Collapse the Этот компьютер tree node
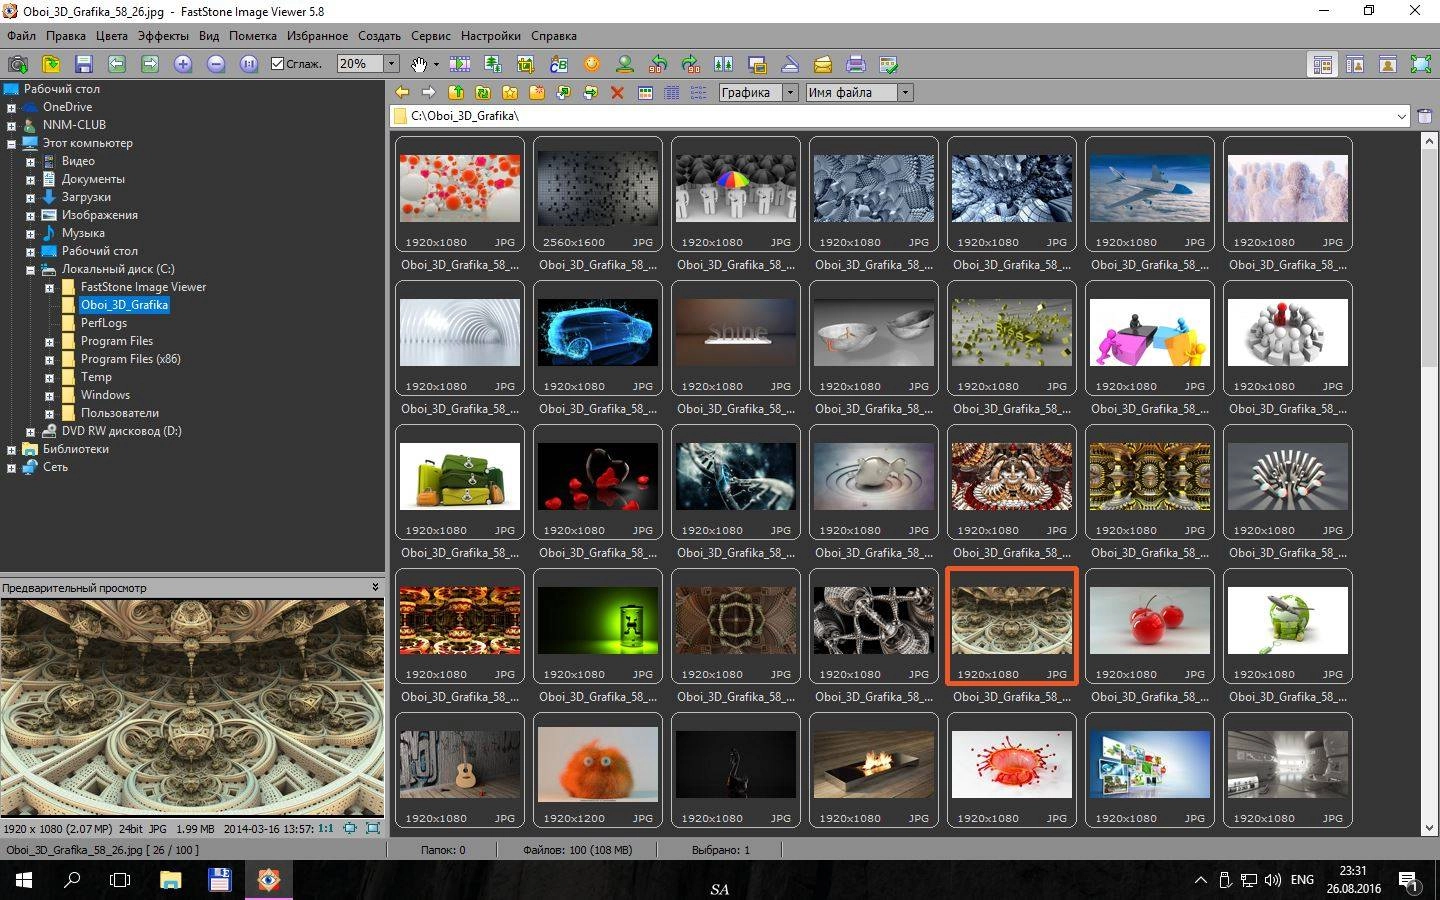Image resolution: width=1440 pixels, height=900 pixels. 11,144
